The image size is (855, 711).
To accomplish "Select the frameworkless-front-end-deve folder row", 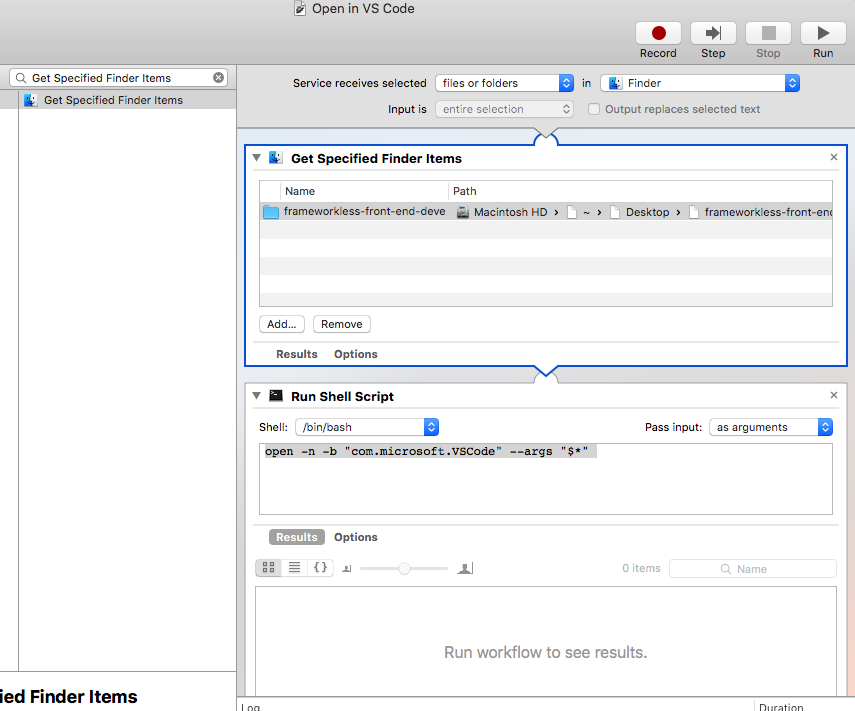I will click(546, 212).
